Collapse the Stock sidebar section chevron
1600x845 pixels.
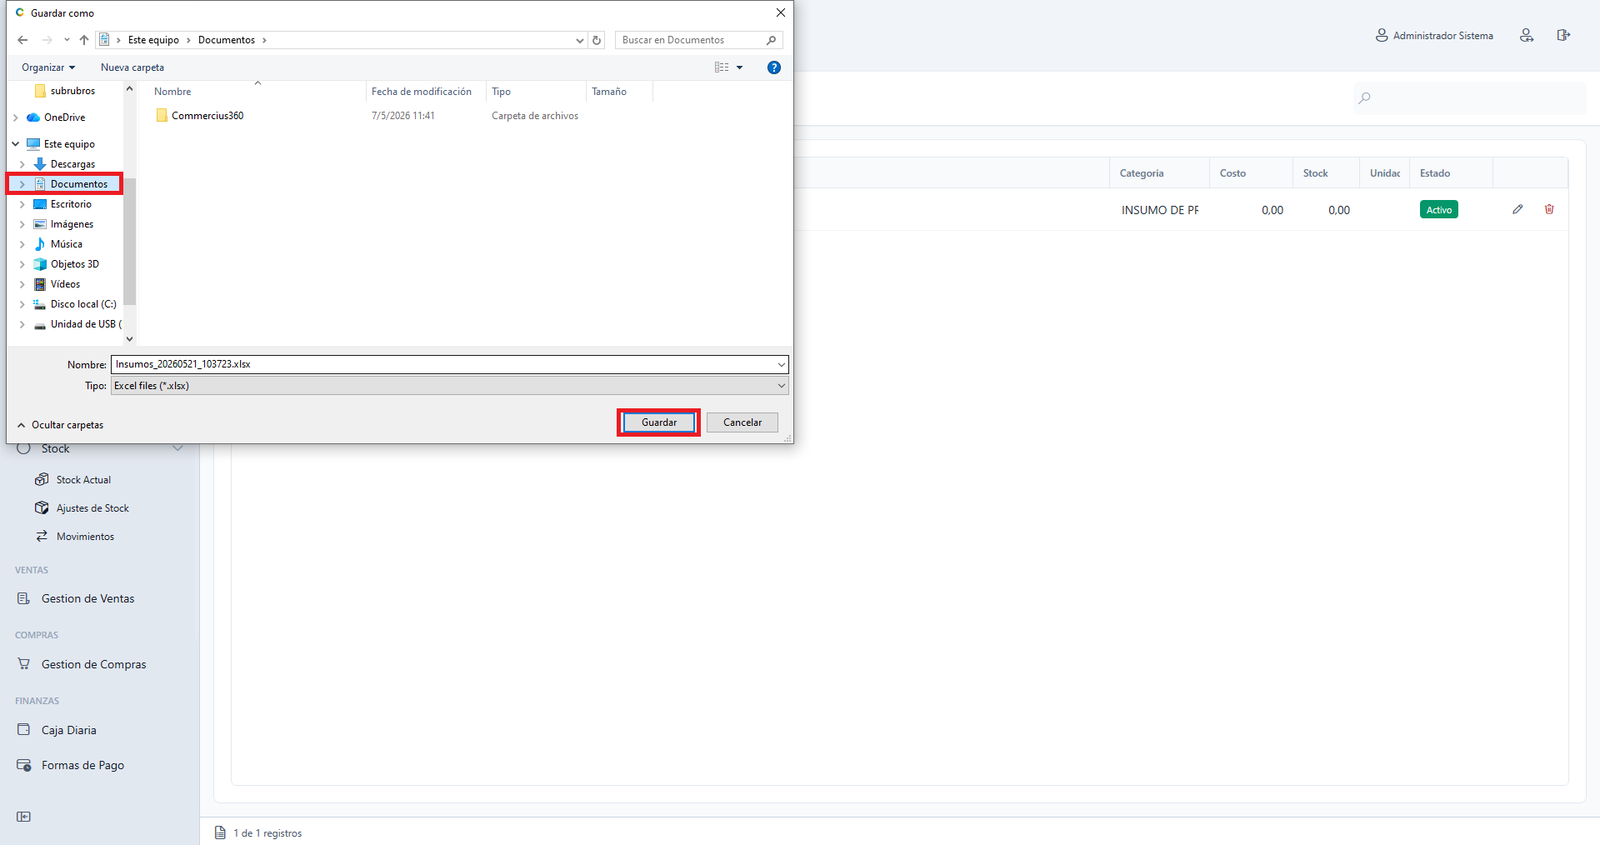tap(178, 449)
